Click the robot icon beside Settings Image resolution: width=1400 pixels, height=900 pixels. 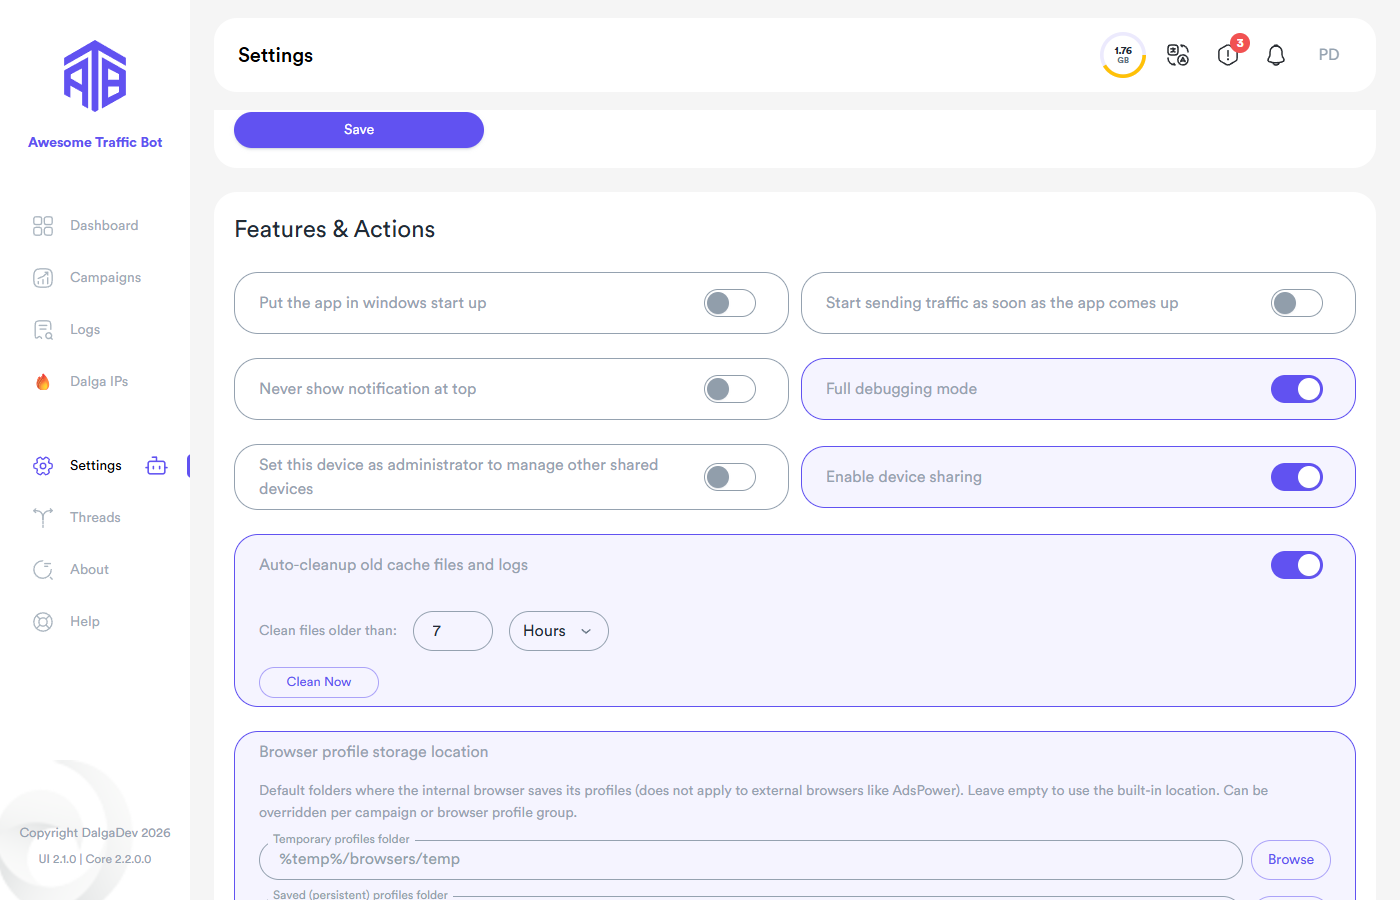point(156,466)
